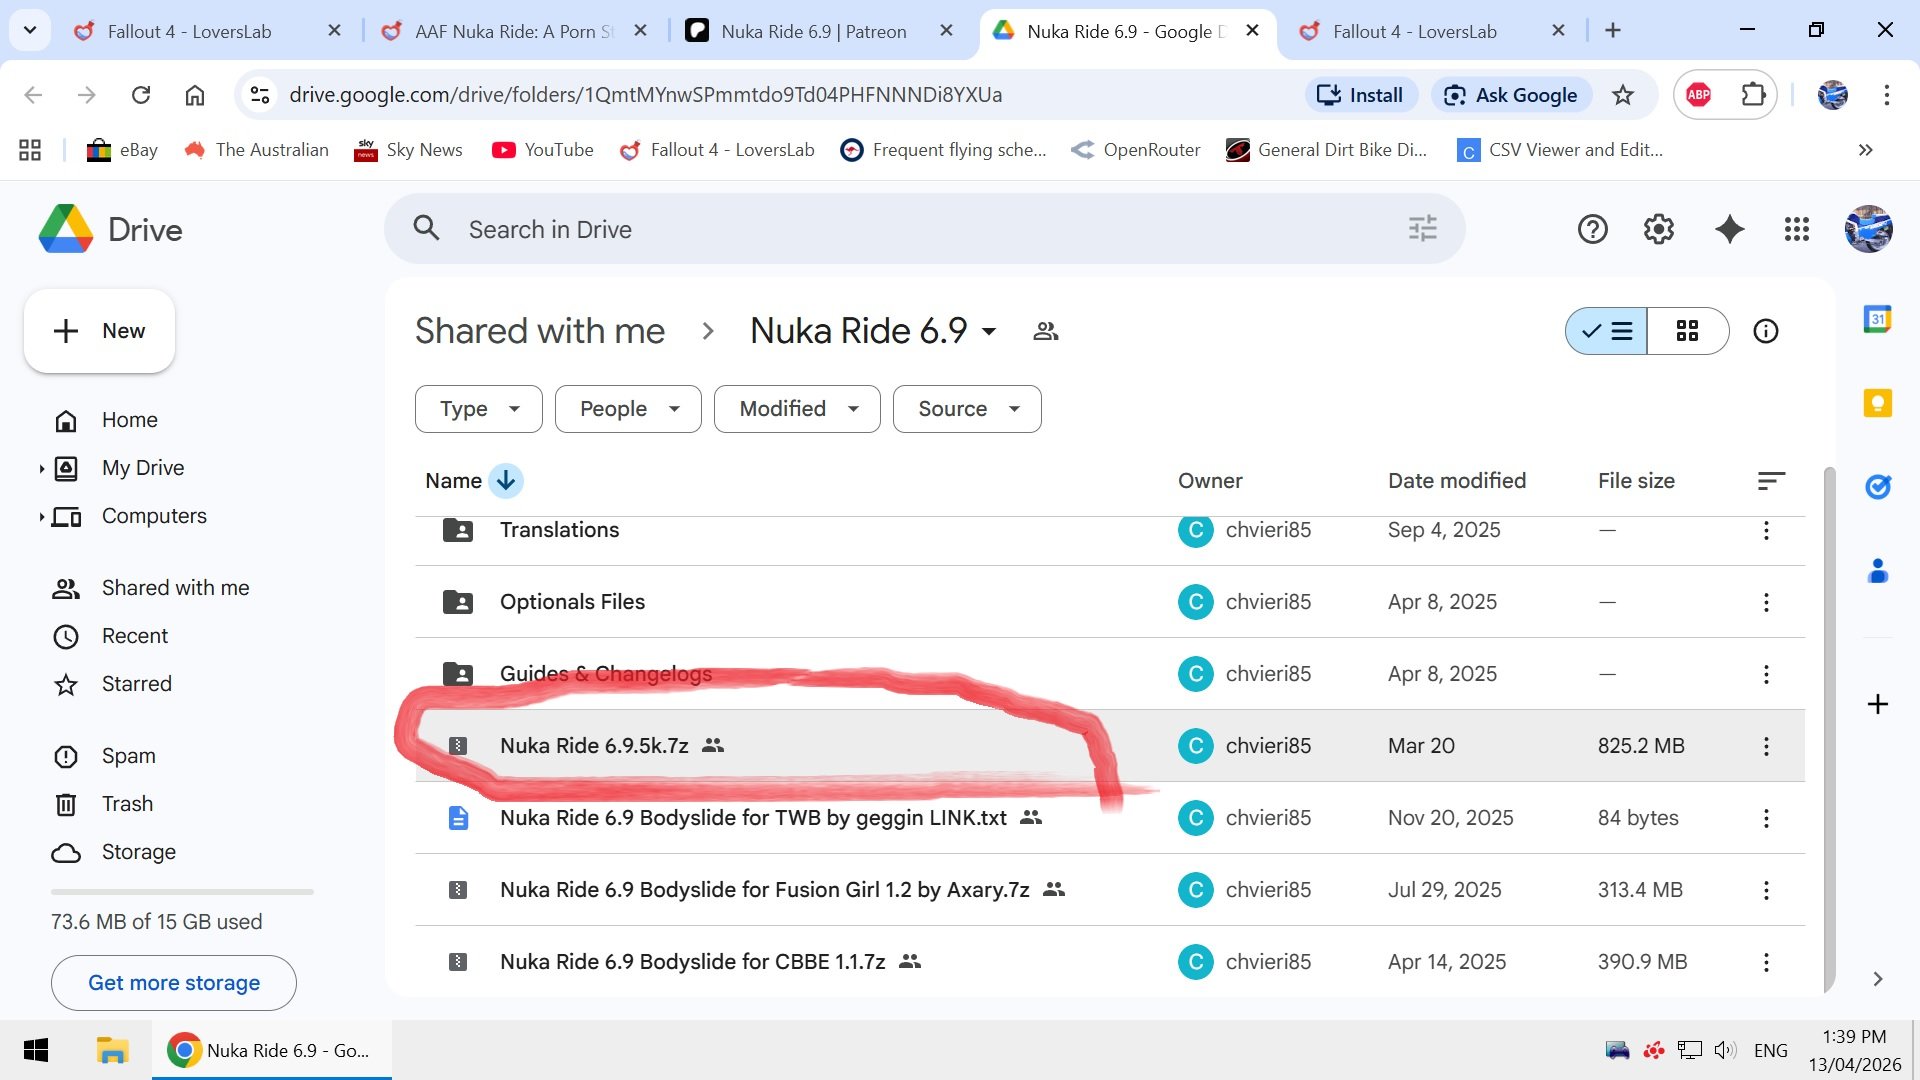
Task: Open more actions for Optionals Files folder
Action: click(1766, 602)
